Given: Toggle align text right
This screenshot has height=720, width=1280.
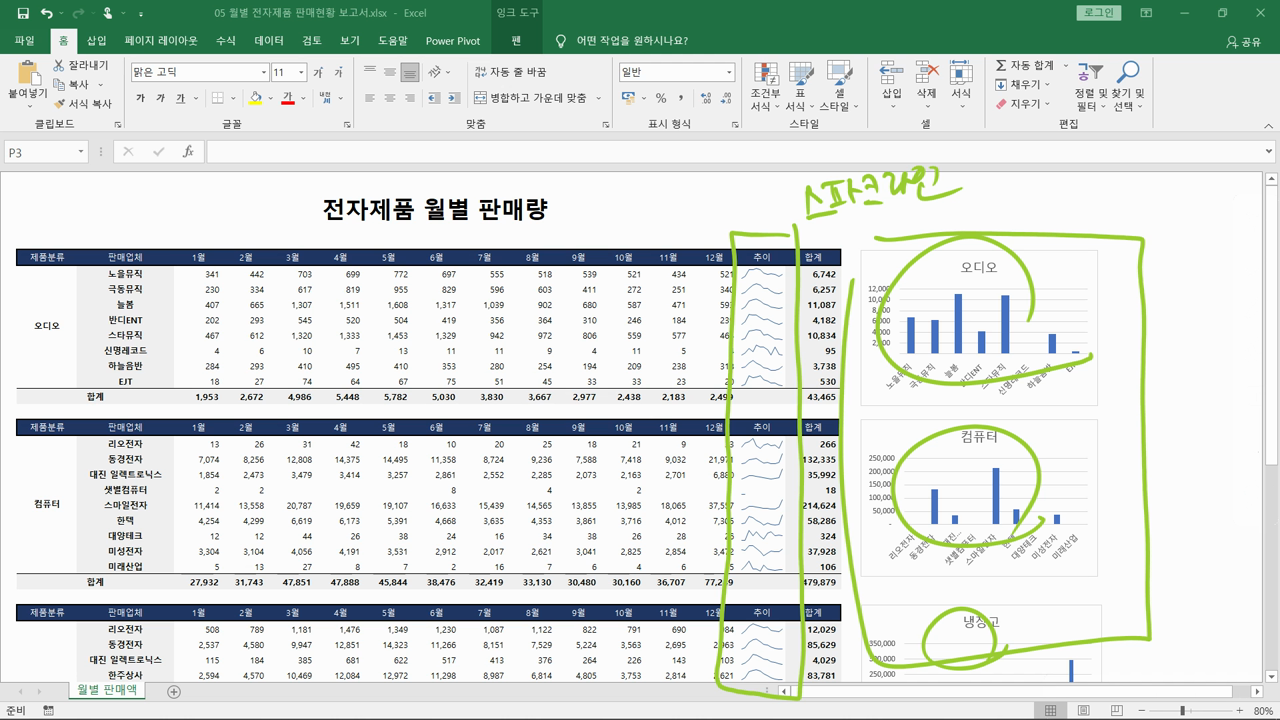Looking at the screenshot, I should coord(409,98).
